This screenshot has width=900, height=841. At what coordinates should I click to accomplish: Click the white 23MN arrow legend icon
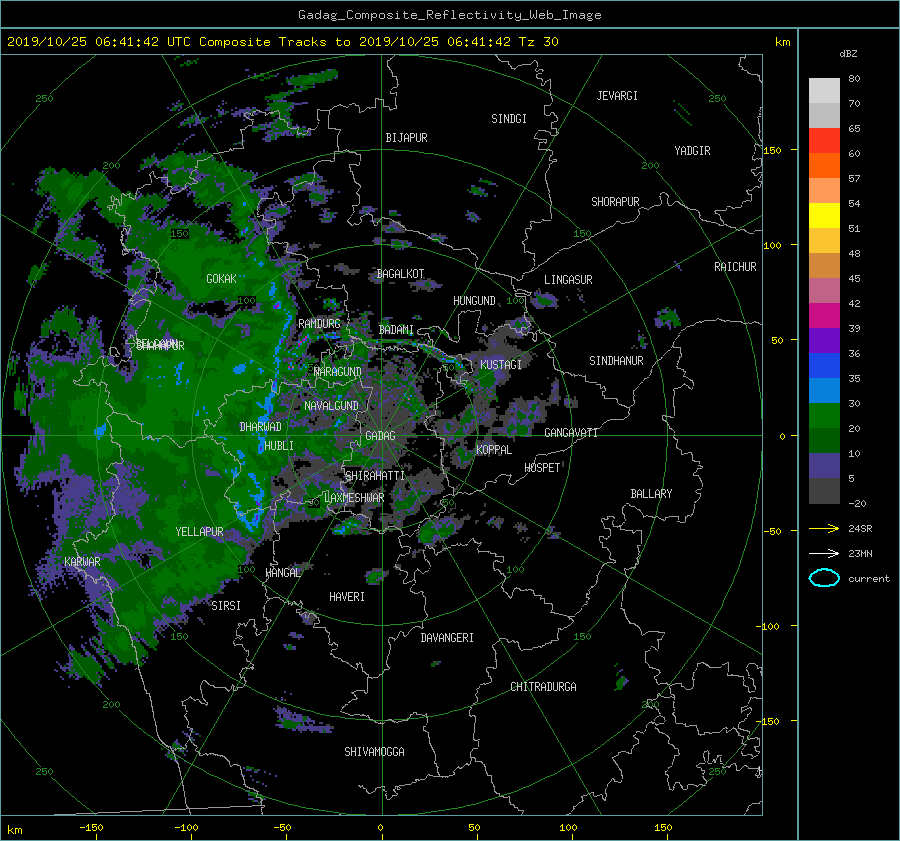(x=824, y=553)
